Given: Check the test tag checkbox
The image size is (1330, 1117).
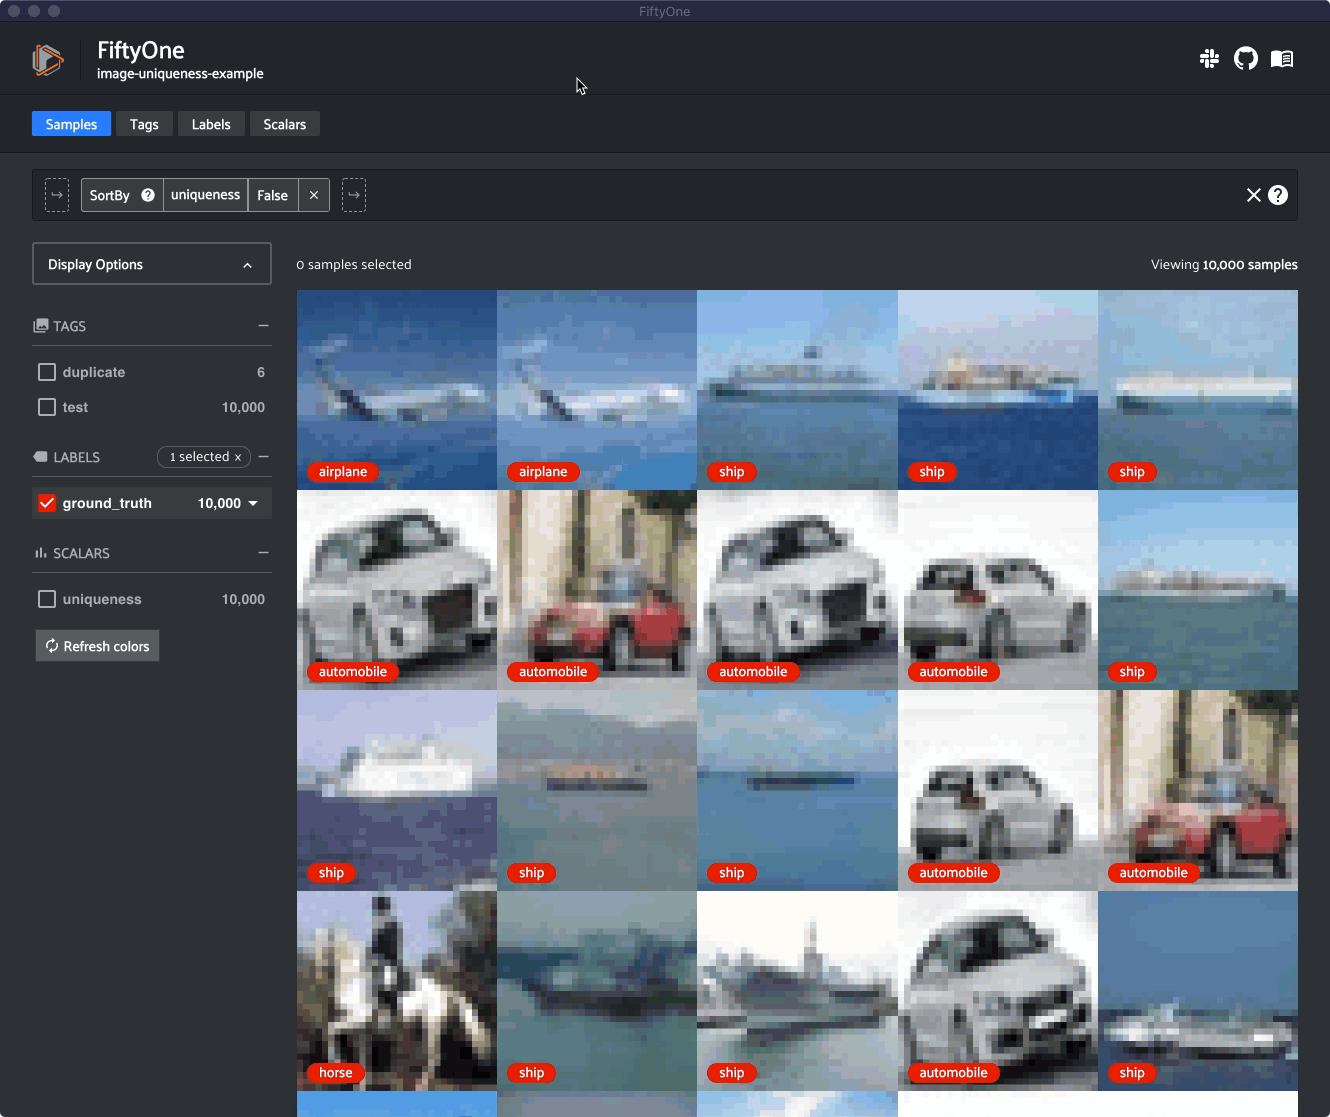Looking at the screenshot, I should pyautogui.click(x=47, y=407).
